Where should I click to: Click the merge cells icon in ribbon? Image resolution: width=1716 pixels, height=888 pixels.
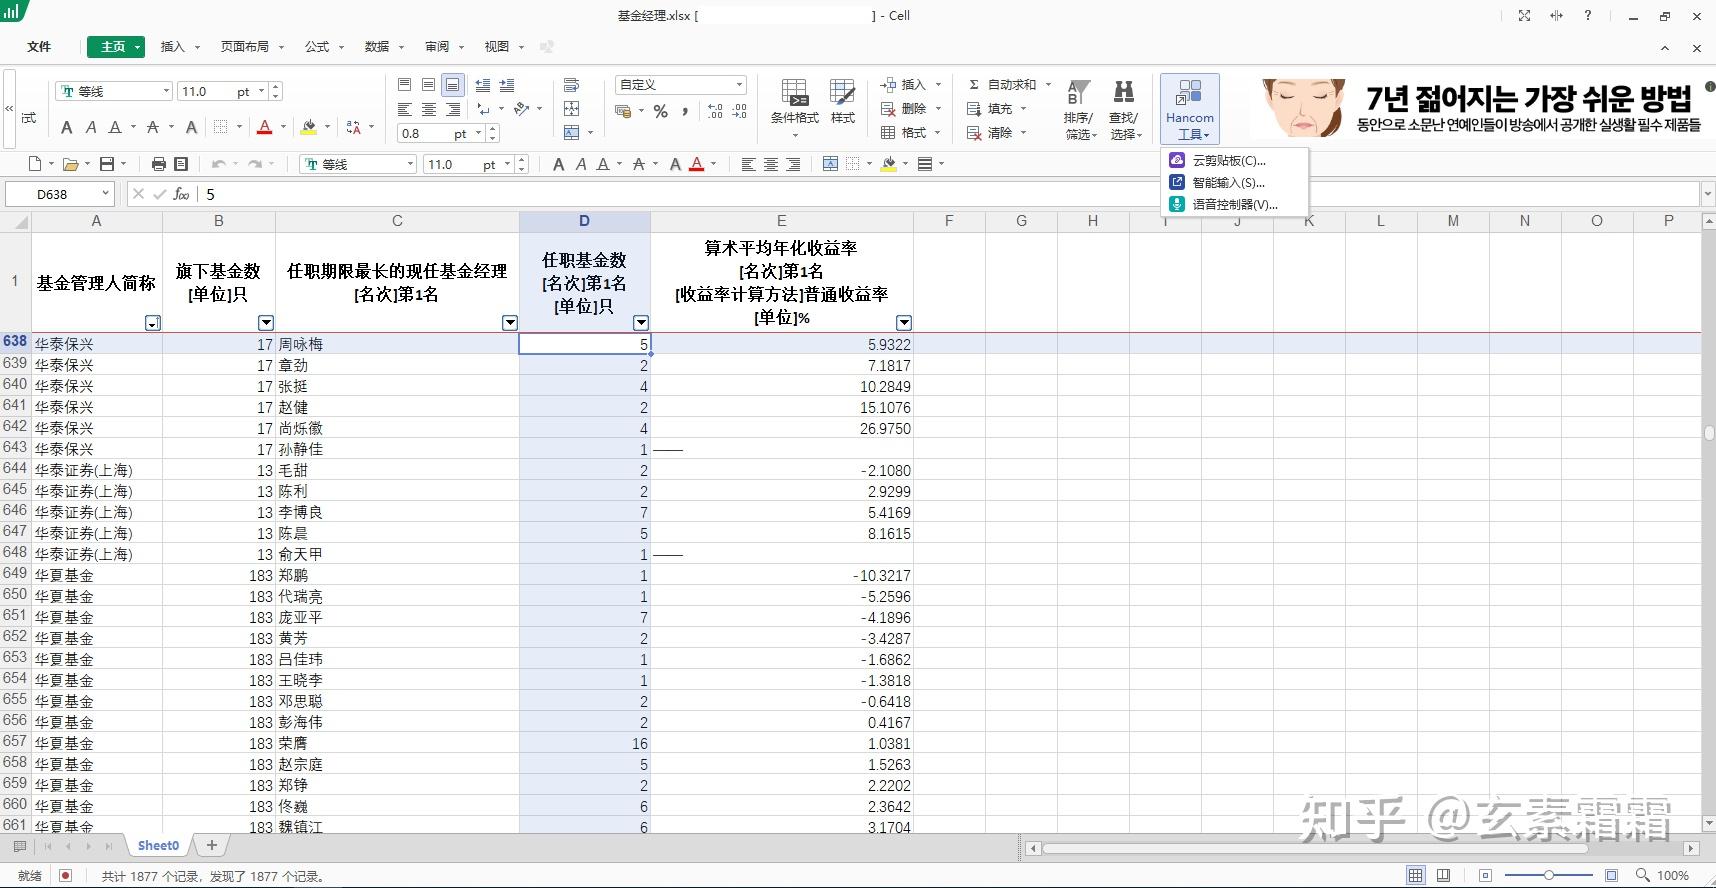[x=572, y=133]
